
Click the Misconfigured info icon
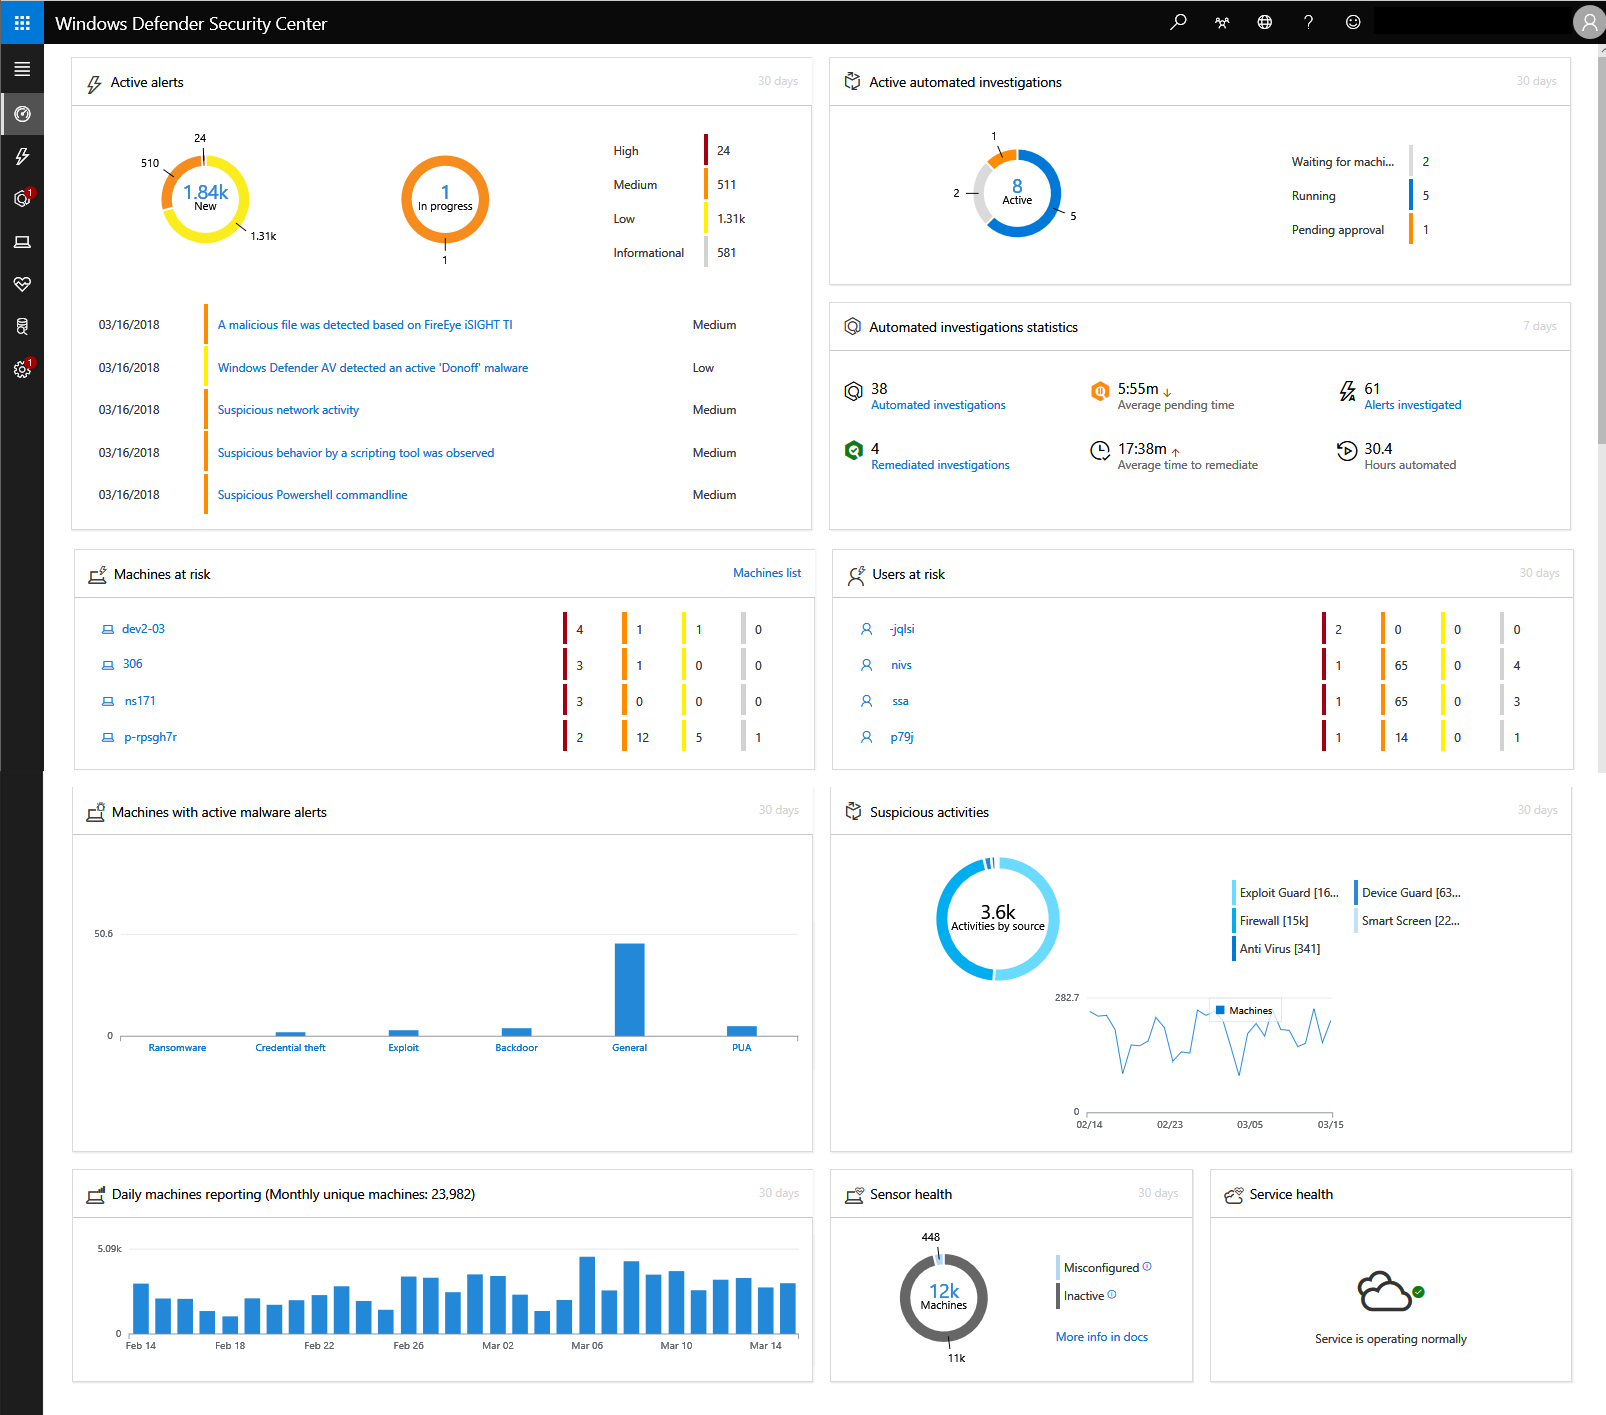click(1147, 1267)
